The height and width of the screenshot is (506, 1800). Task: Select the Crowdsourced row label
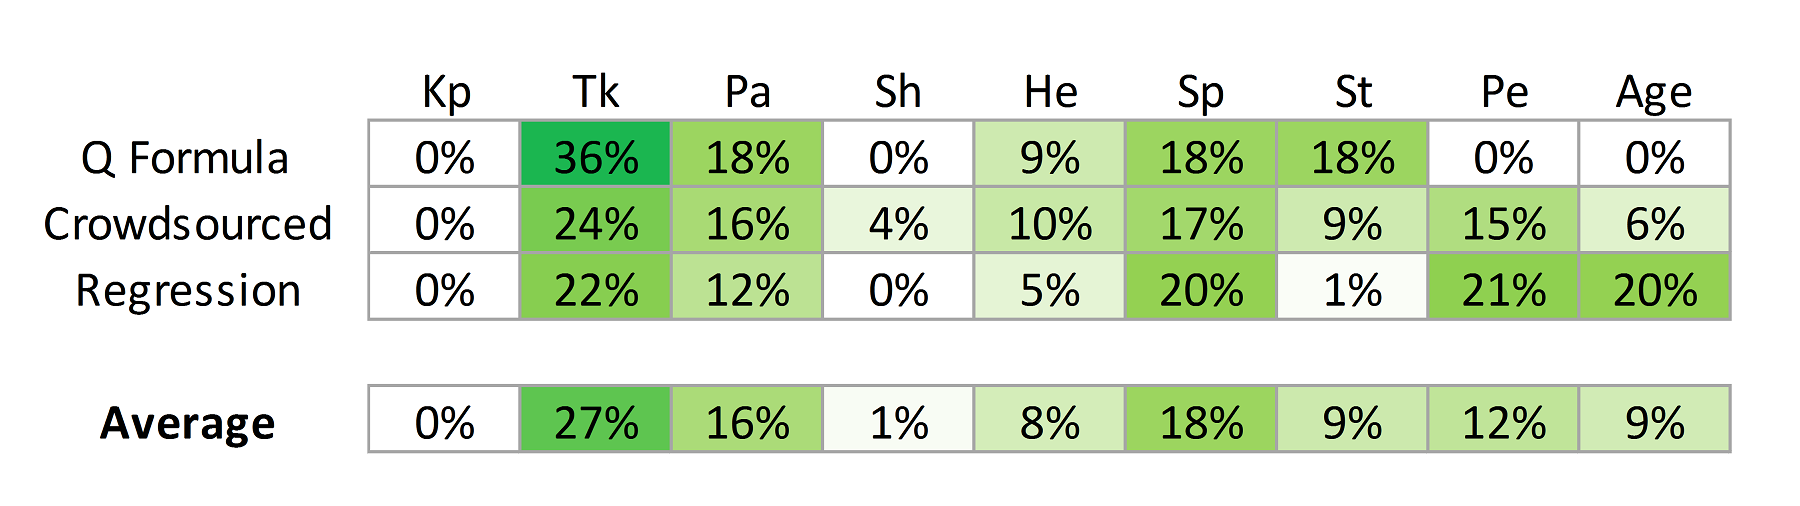pos(188,224)
